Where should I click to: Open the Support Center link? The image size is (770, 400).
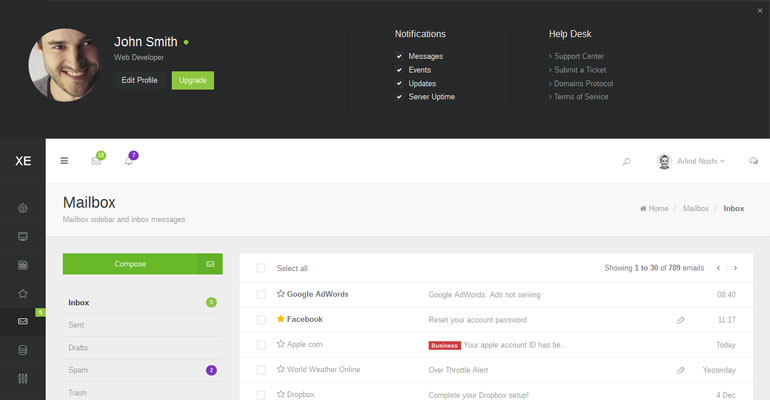pos(578,57)
